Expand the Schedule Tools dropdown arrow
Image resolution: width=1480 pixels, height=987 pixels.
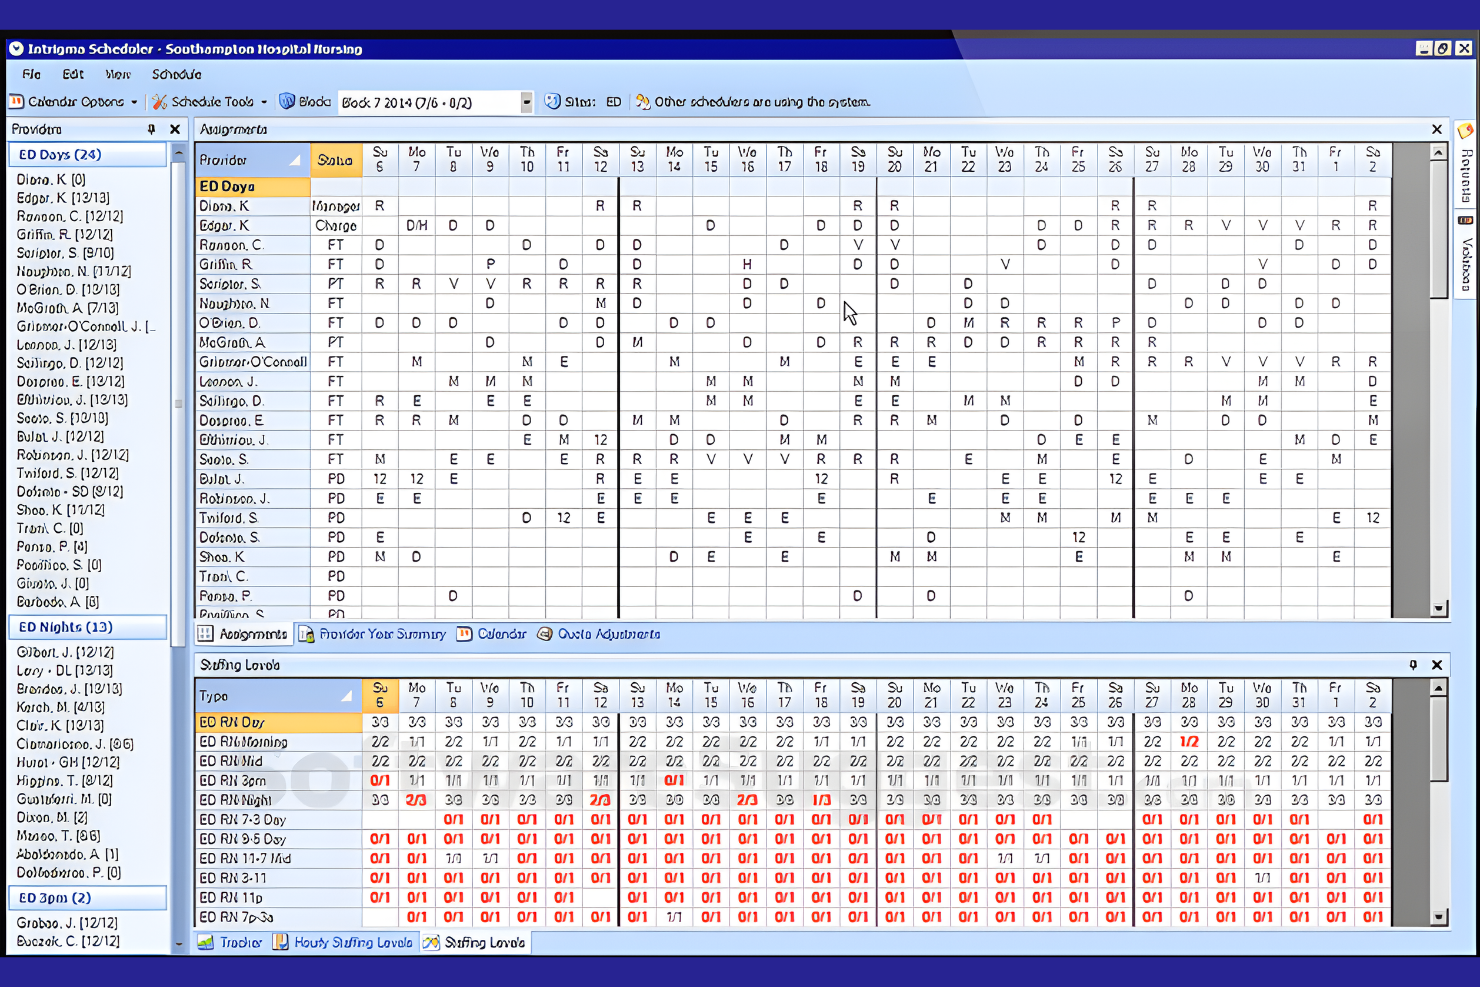[262, 101]
